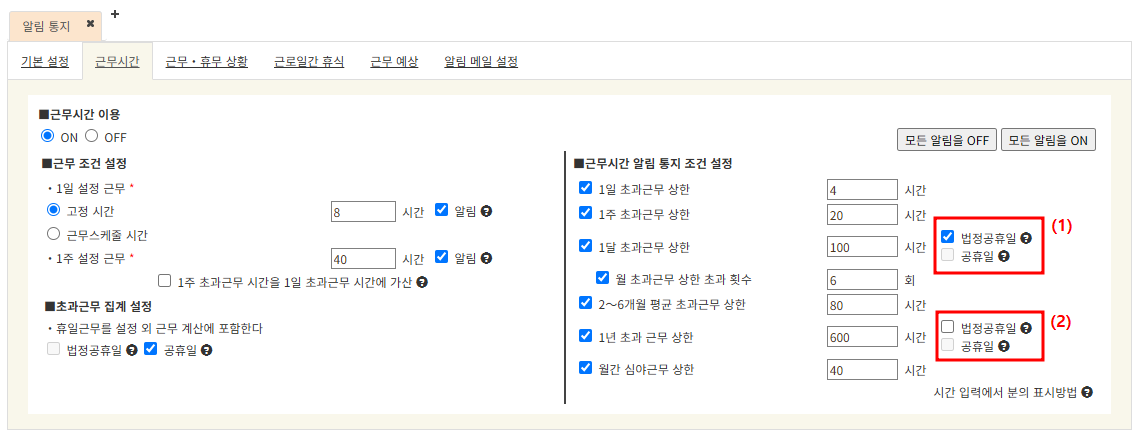Open the 알림 메일 설정 tab
1140x437 pixels.
click(481, 62)
